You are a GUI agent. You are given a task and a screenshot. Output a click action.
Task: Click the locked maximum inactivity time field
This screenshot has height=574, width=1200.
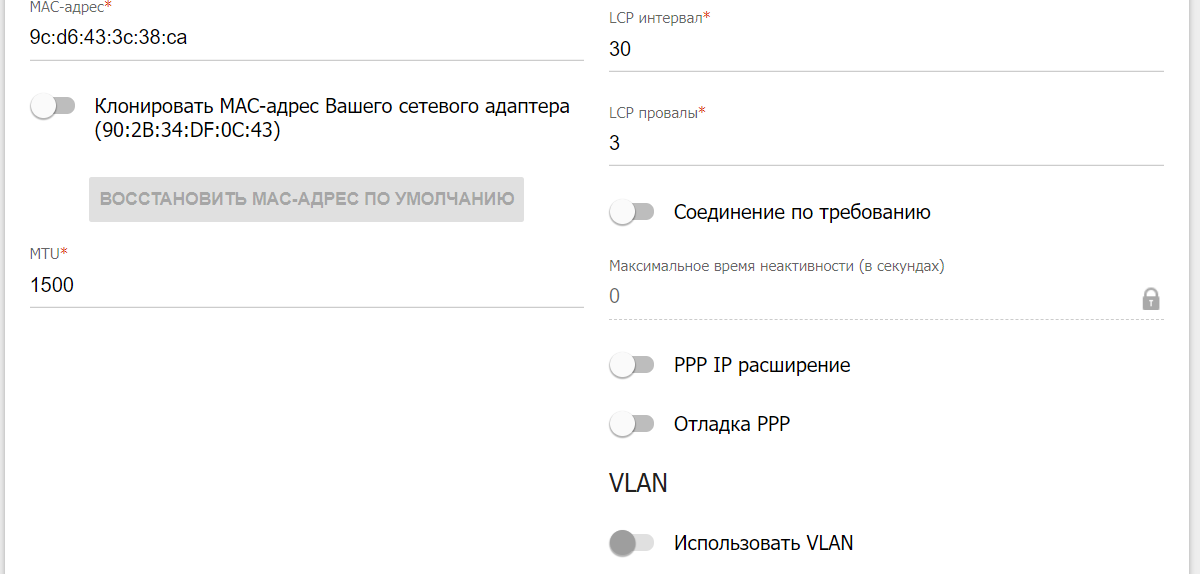point(886,296)
